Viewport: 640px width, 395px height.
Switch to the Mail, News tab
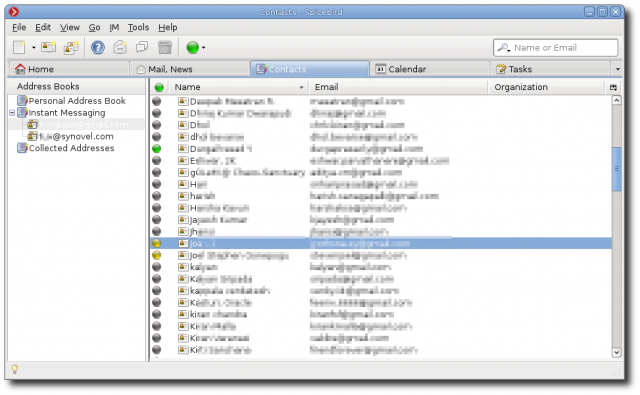[x=189, y=69]
